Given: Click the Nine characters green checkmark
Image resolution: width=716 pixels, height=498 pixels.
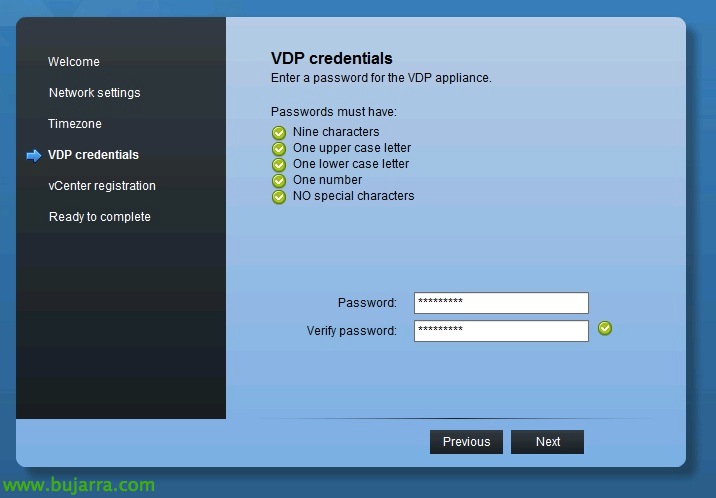Looking at the screenshot, I should click(279, 133).
